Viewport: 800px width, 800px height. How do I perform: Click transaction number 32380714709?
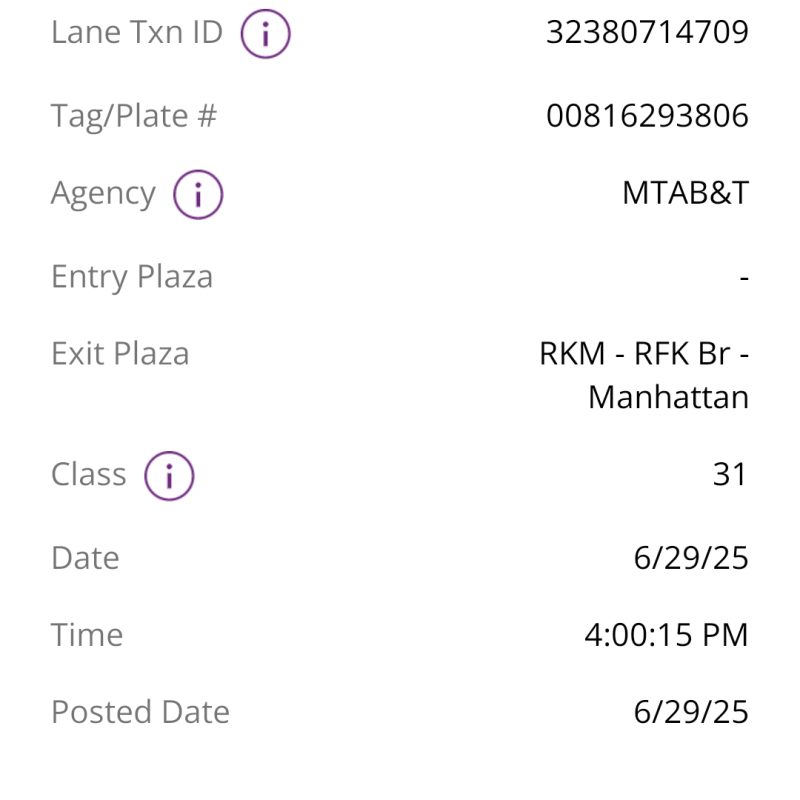point(647,33)
